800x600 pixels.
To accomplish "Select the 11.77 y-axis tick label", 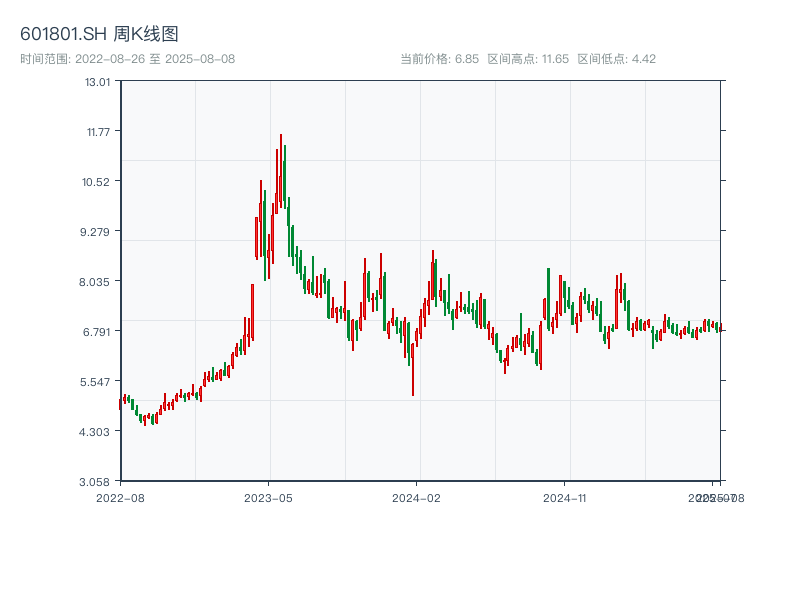I will tap(98, 131).
